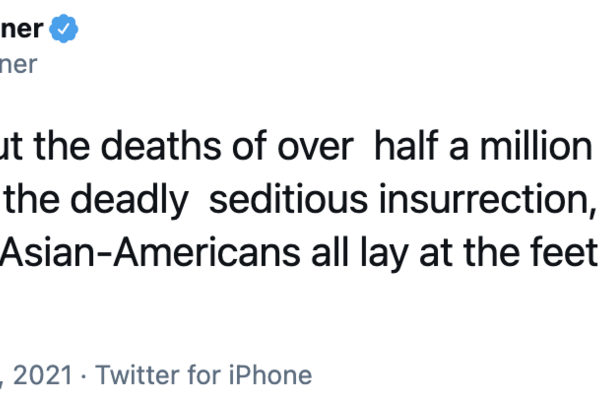This screenshot has height=400, width=600.
Task: Open the author's display name ending in "ner"
Action: (x=21, y=29)
